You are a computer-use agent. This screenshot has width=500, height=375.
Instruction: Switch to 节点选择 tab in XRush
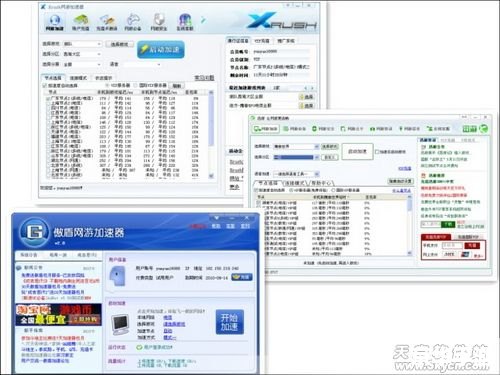[x=53, y=78]
